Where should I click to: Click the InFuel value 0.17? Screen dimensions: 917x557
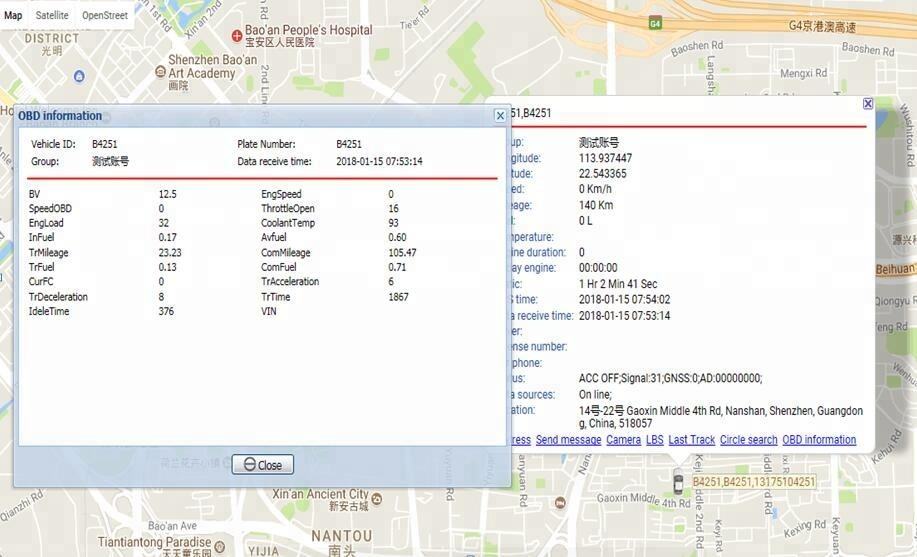click(x=167, y=238)
